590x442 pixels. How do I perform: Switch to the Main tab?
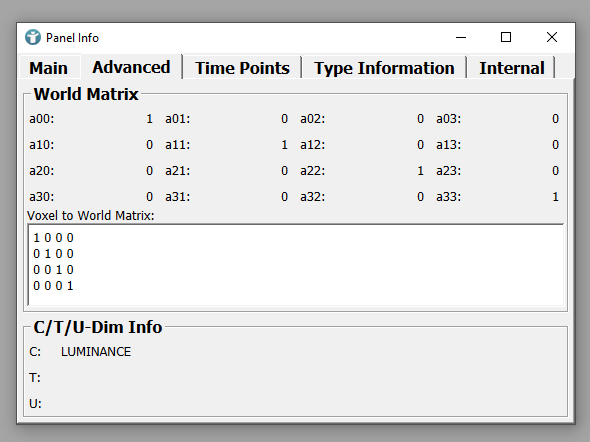point(49,68)
